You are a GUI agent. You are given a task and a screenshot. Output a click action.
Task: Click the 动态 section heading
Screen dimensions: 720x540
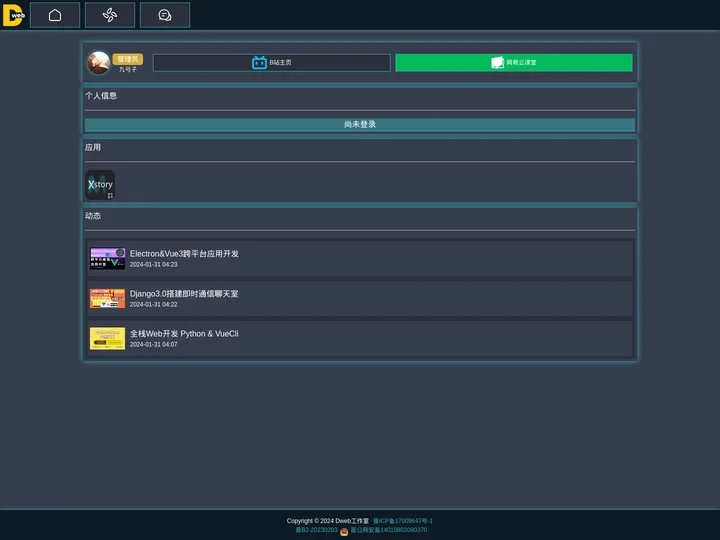(x=93, y=216)
